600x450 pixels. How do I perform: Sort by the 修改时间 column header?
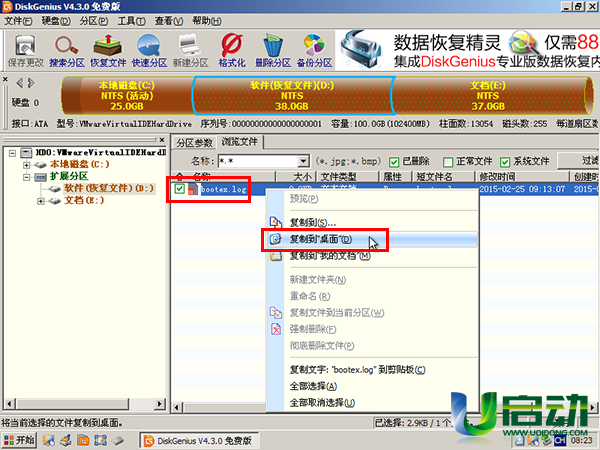point(522,176)
